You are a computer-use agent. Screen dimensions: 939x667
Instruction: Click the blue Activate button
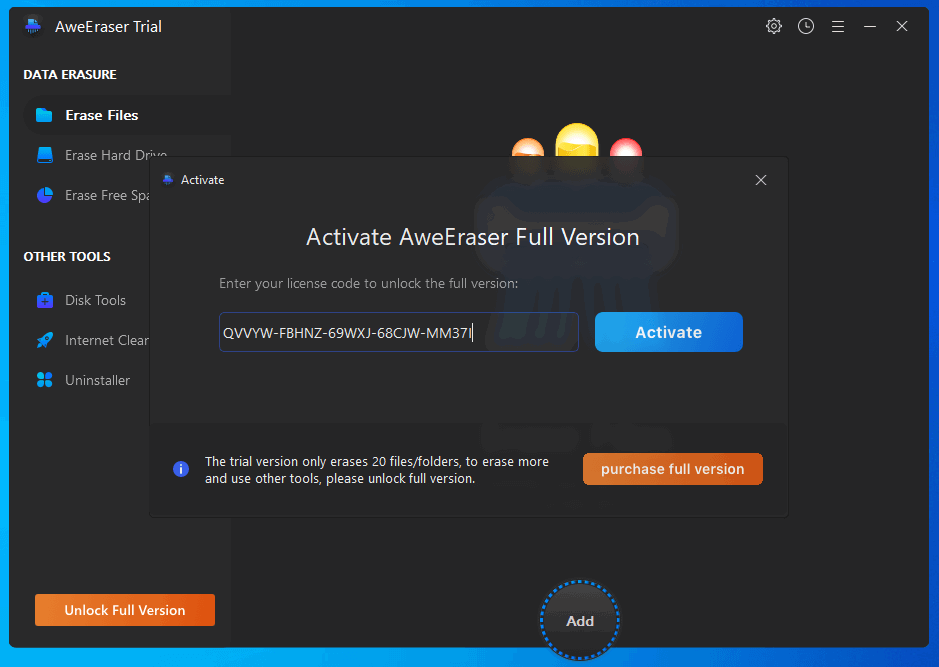(668, 332)
